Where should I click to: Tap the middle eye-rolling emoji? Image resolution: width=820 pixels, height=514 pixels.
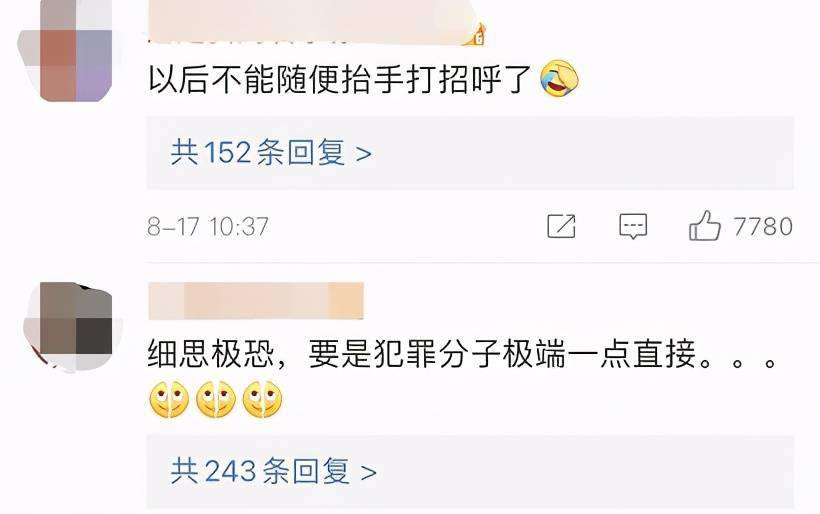(215, 399)
